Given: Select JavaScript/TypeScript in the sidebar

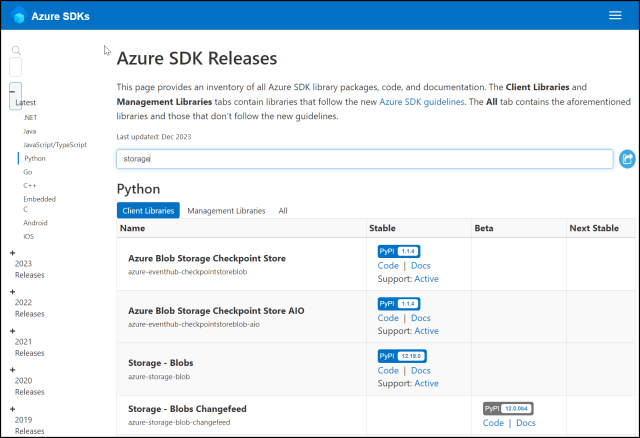Looking at the screenshot, I should [52, 145].
